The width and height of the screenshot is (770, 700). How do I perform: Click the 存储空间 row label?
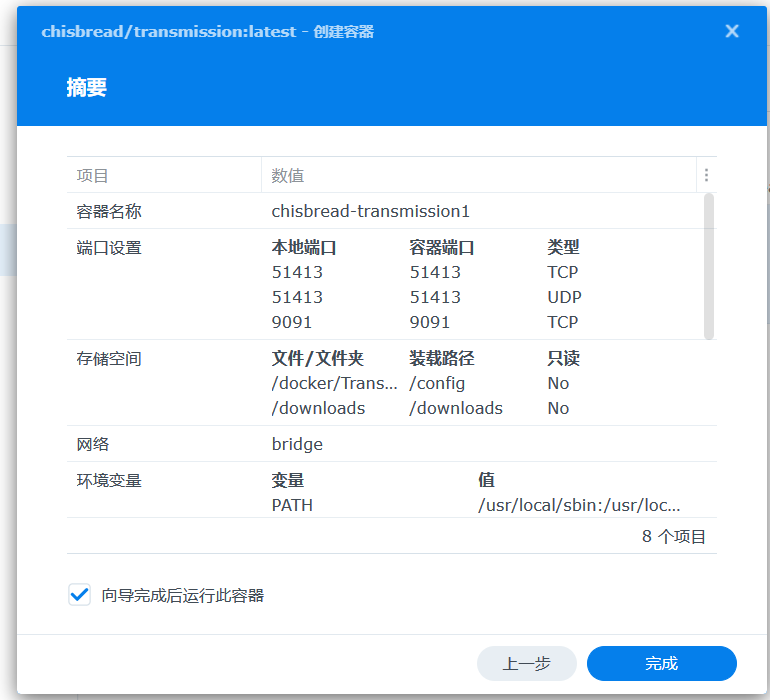pyautogui.click(x=109, y=359)
